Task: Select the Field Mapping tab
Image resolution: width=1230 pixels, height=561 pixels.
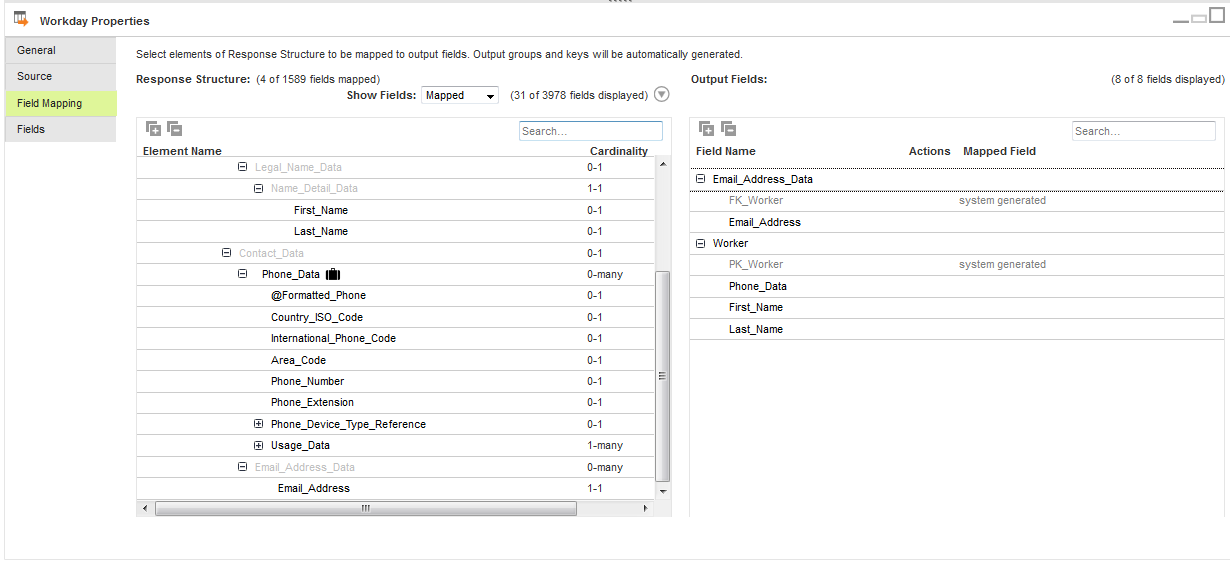Action: point(60,103)
